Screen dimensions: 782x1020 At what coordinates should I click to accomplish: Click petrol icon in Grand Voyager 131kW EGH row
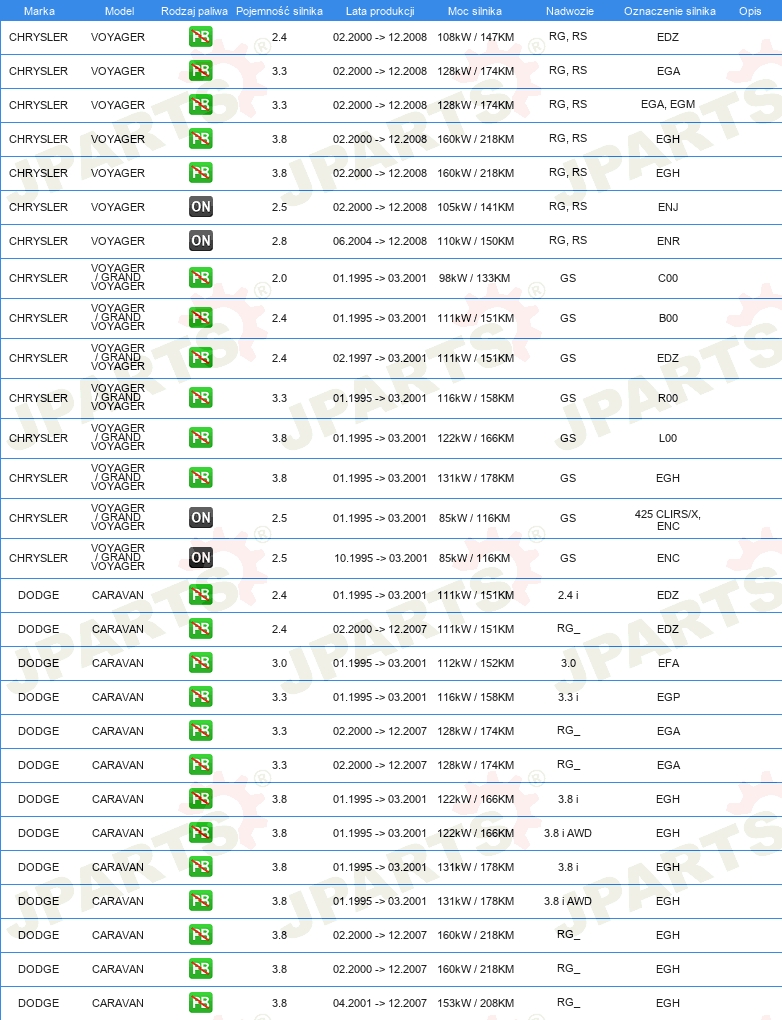(200, 478)
